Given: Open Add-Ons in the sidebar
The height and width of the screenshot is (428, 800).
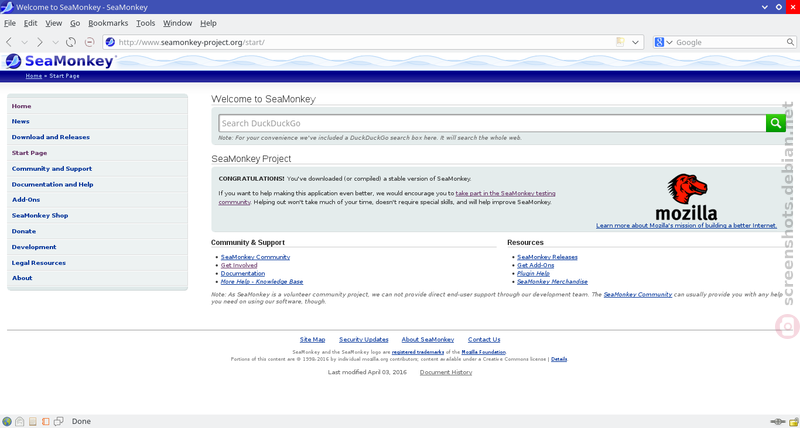Looking at the screenshot, I should coord(26,200).
